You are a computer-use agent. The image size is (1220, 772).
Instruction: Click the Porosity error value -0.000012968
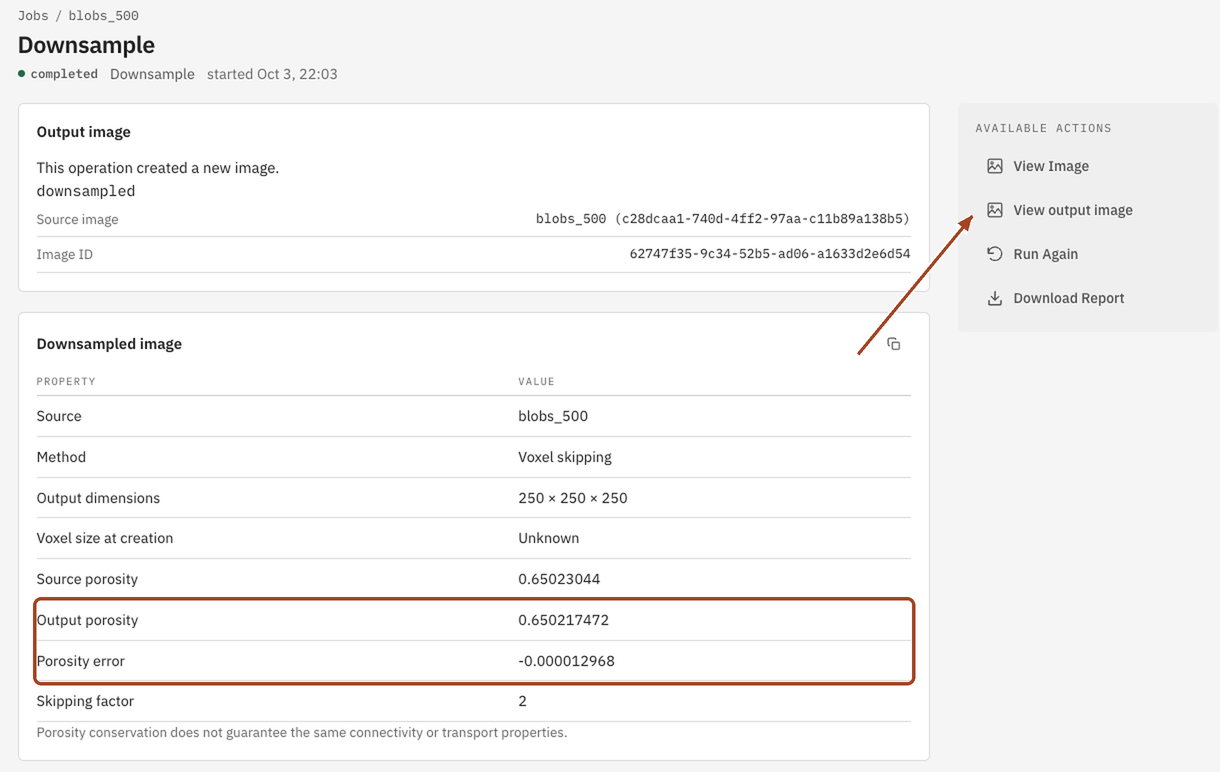pyautogui.click(x=566, y=661)
